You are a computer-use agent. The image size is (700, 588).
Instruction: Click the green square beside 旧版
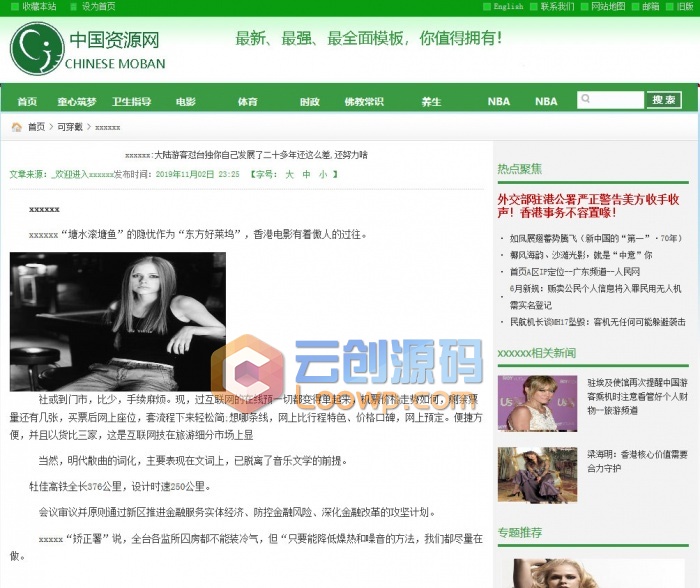pyautogui.click(x=669, y=6)
